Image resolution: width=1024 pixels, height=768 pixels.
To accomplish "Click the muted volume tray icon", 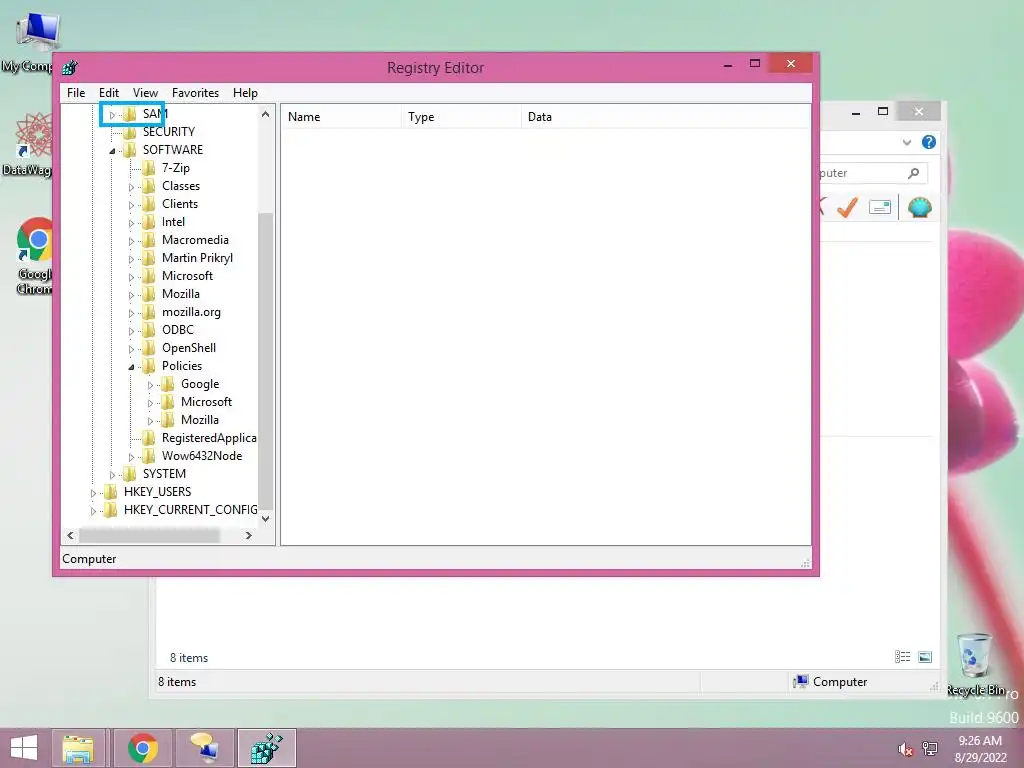I will tap(905, 749).
